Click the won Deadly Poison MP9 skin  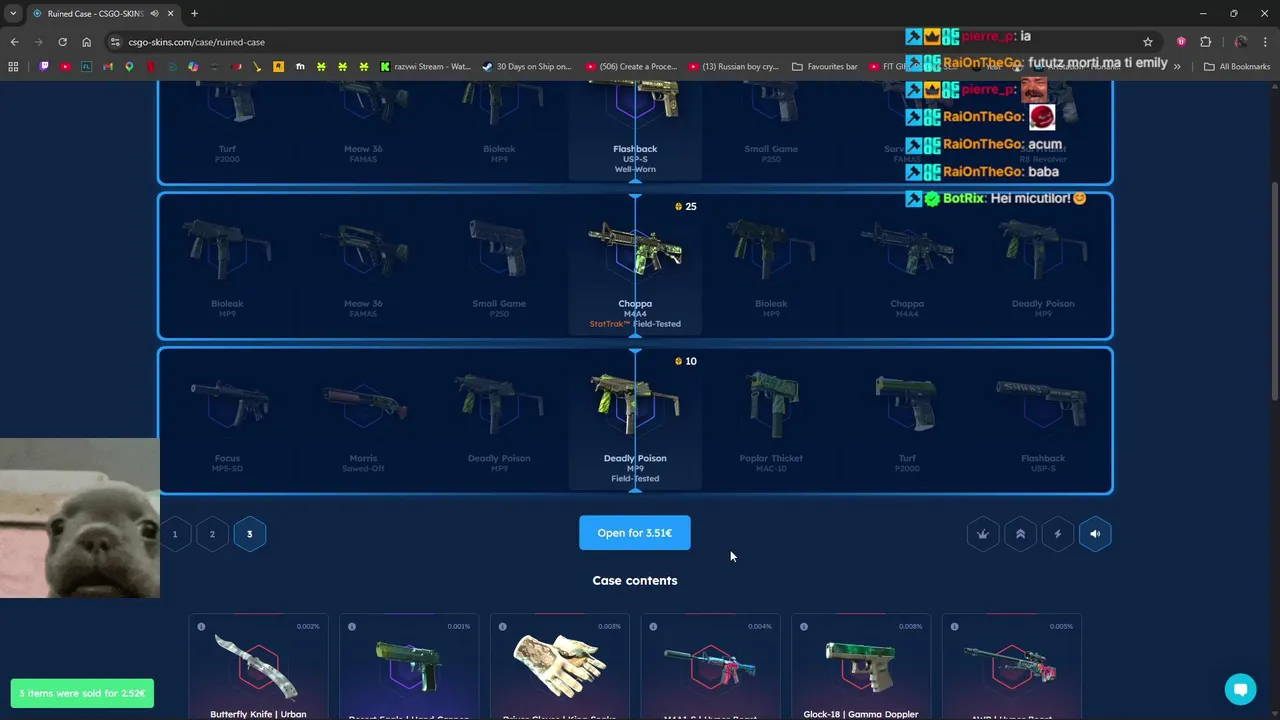(x=635, y=403)
